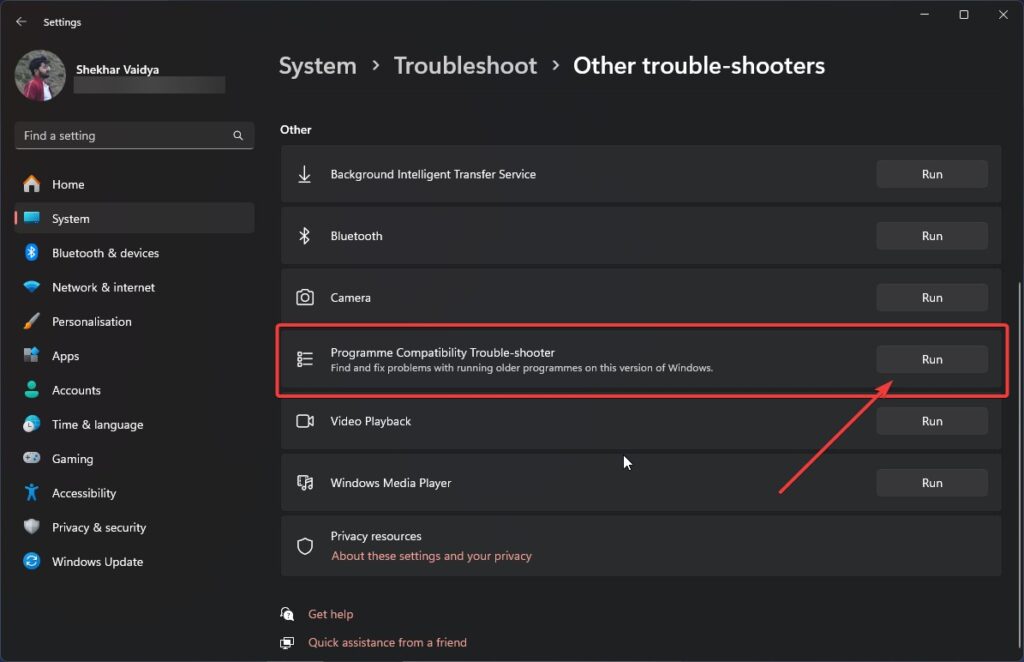1024x662 pixels.
Task: Click the Quick assistance monitor icon
Action: tap(287, 642)
